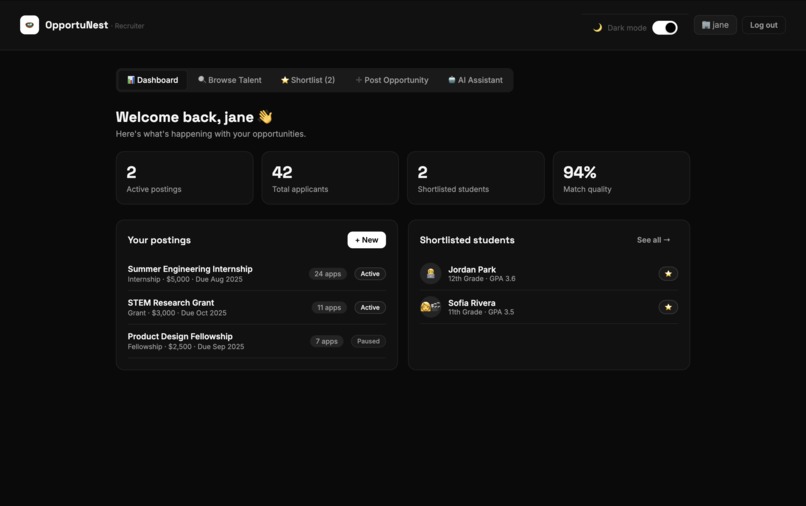Click the Paused status badge

click(x=368, y=341)
